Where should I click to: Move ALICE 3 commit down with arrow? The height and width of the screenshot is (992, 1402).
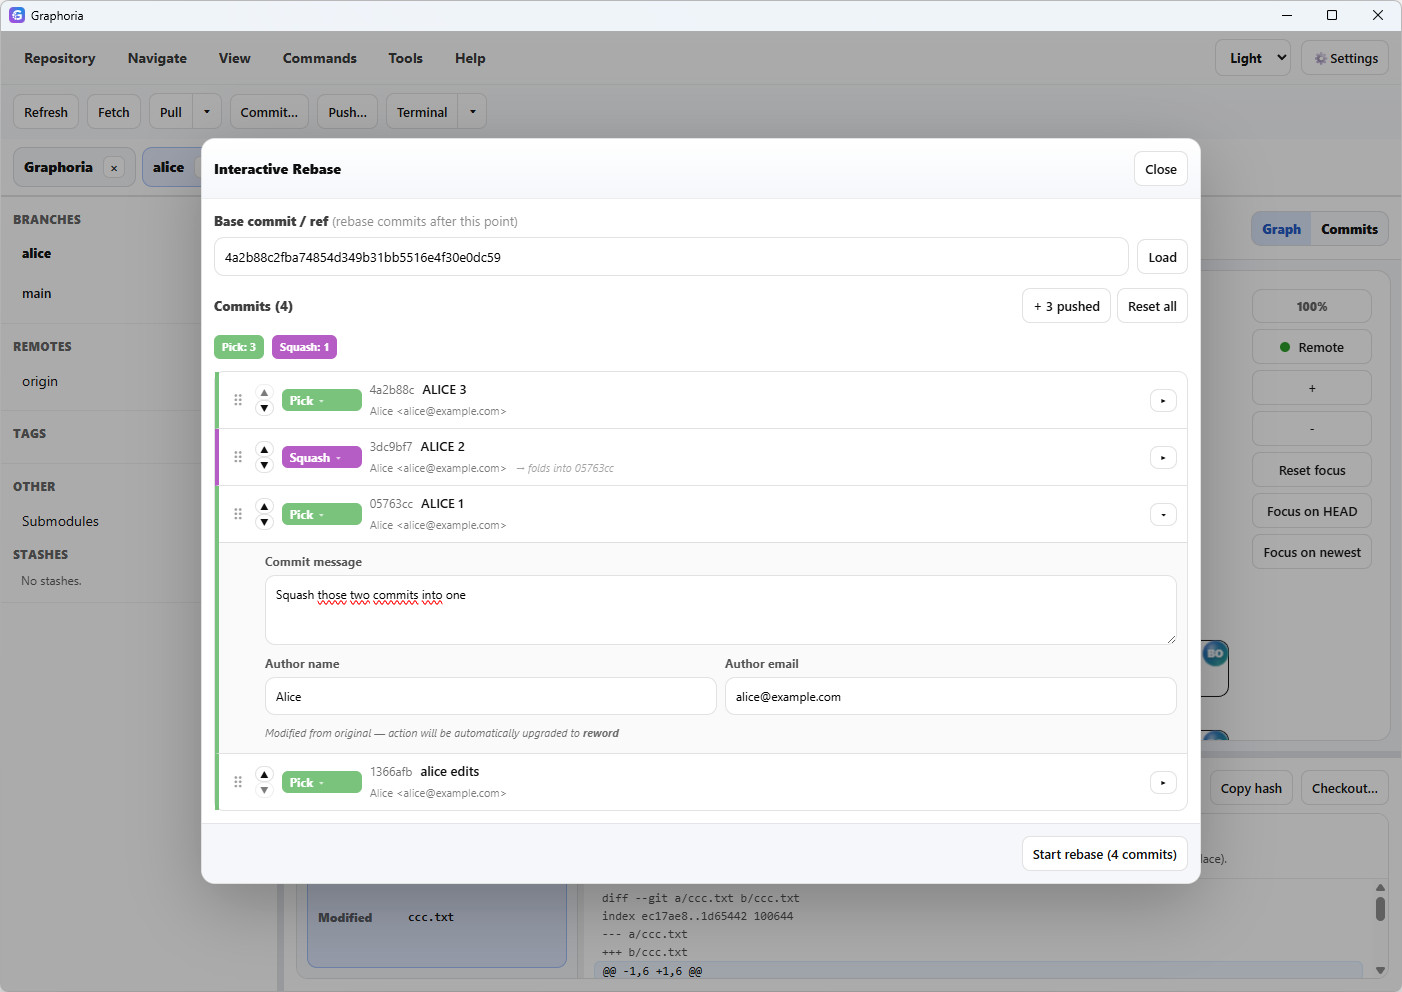264,408
